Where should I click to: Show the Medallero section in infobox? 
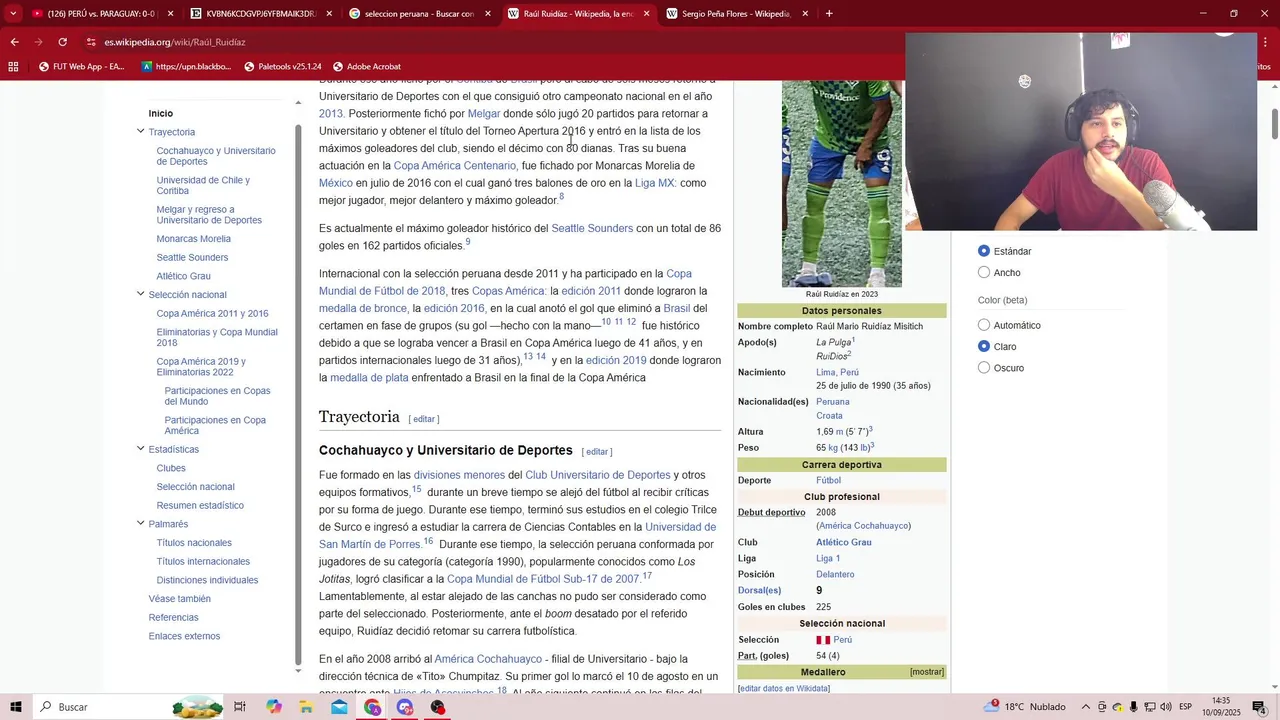[927, 672]
